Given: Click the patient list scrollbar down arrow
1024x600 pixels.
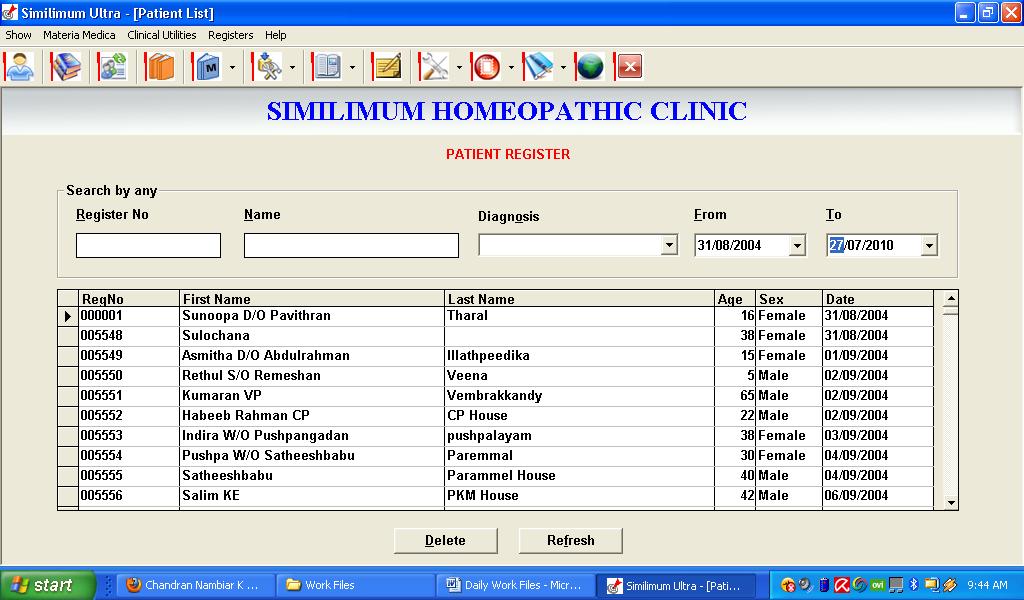Looking at the screenshot, I should click(950, 503).
